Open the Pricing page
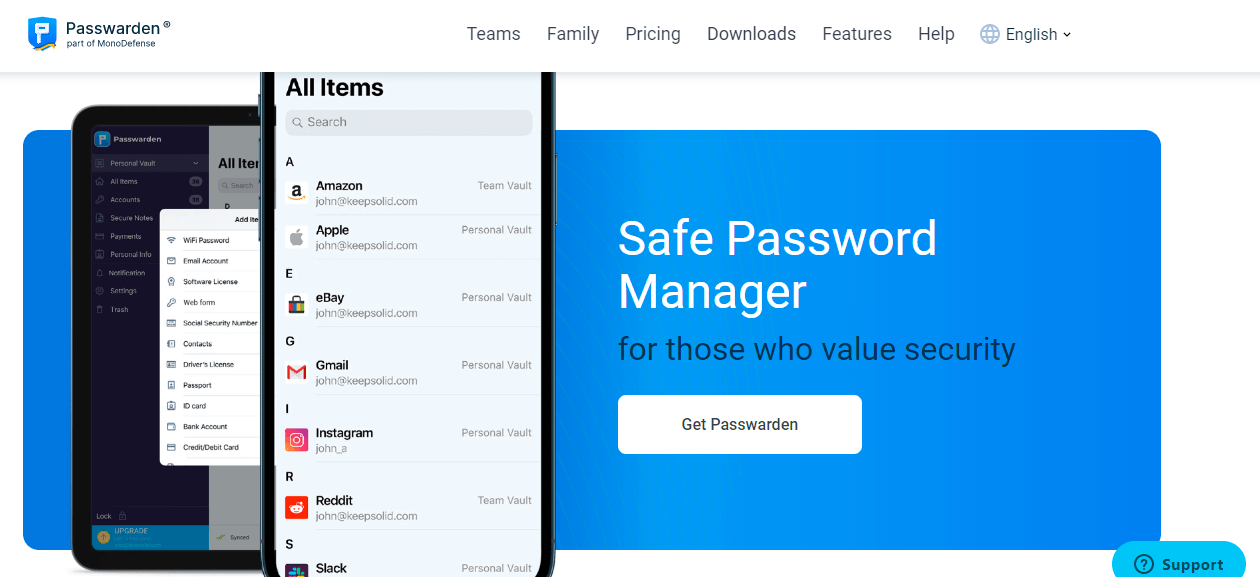 [653, 34]
